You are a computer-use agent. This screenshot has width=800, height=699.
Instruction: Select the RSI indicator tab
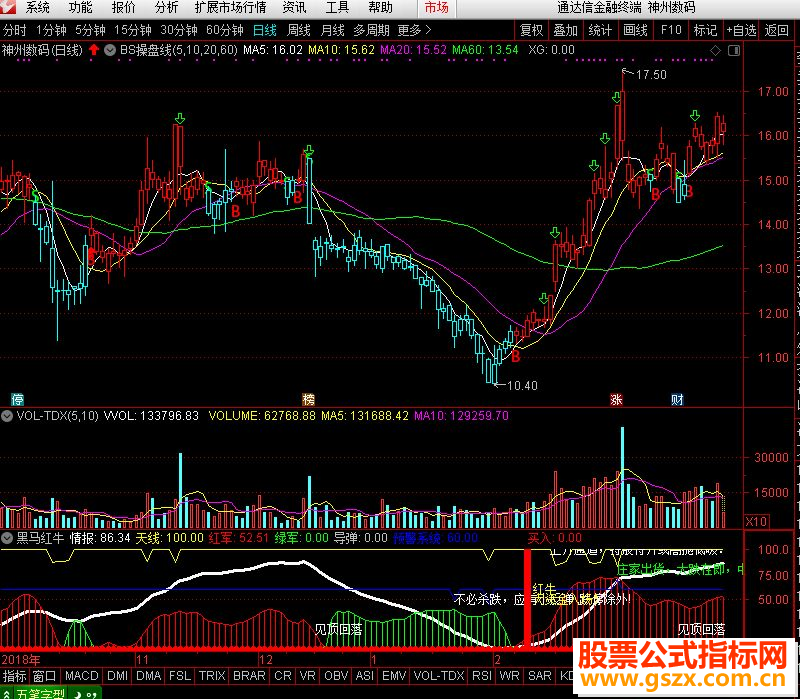coord(482,676)
